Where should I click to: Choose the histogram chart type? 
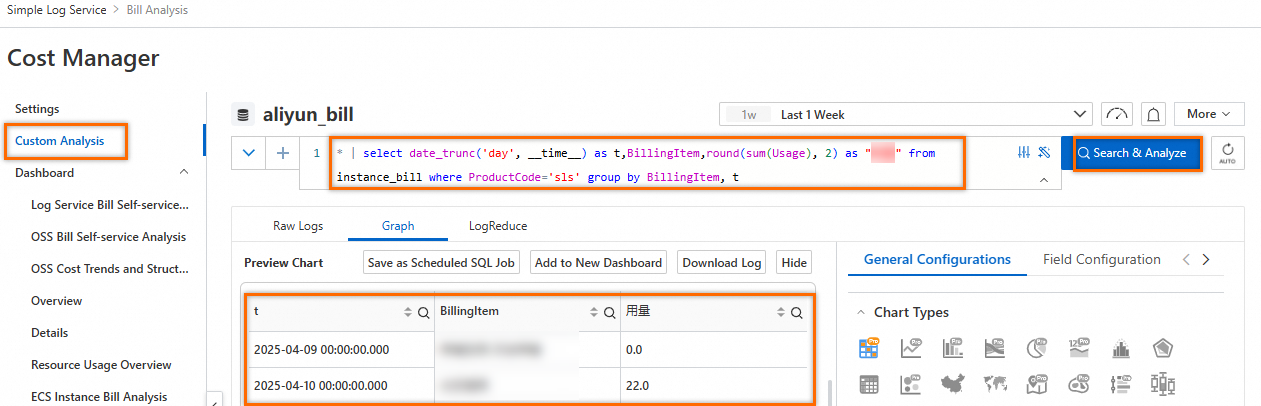(1120, 349)
